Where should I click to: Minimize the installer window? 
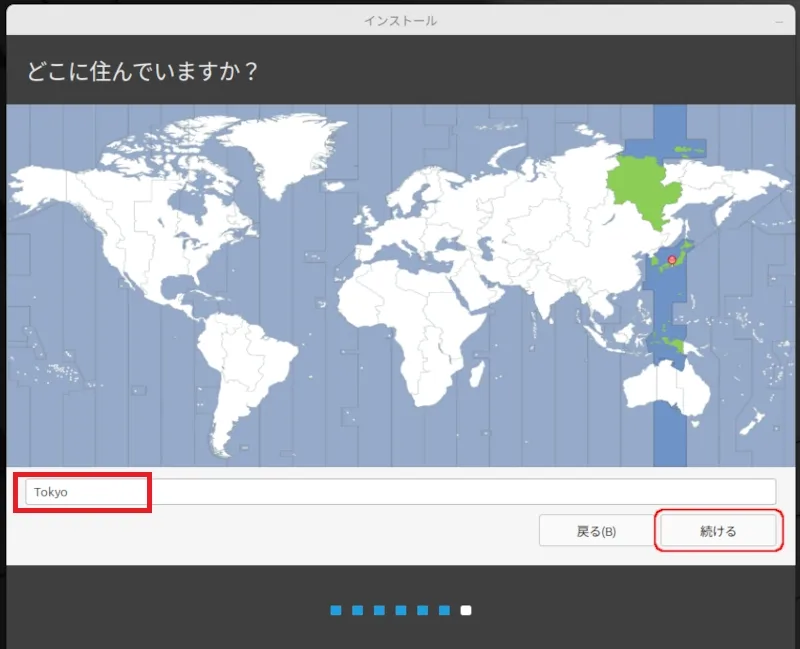click(x=778, y=20)
